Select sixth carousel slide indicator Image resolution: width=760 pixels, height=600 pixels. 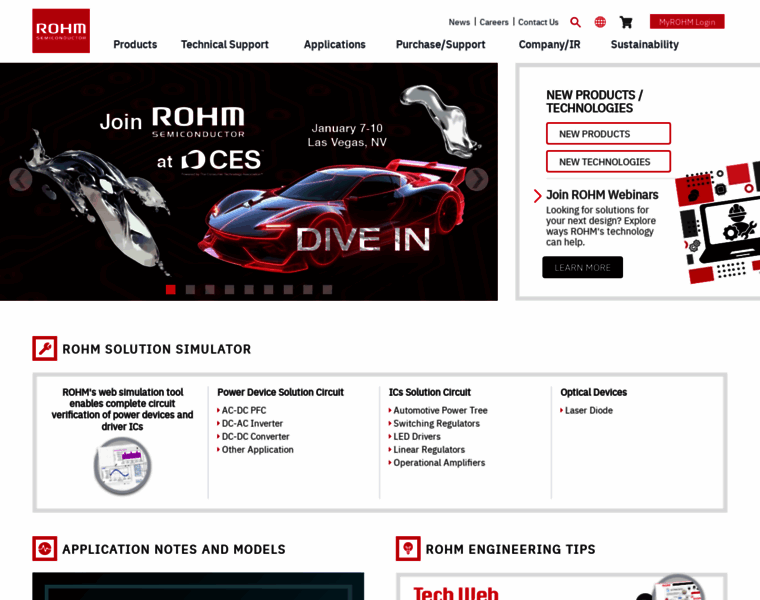[269, 289]
